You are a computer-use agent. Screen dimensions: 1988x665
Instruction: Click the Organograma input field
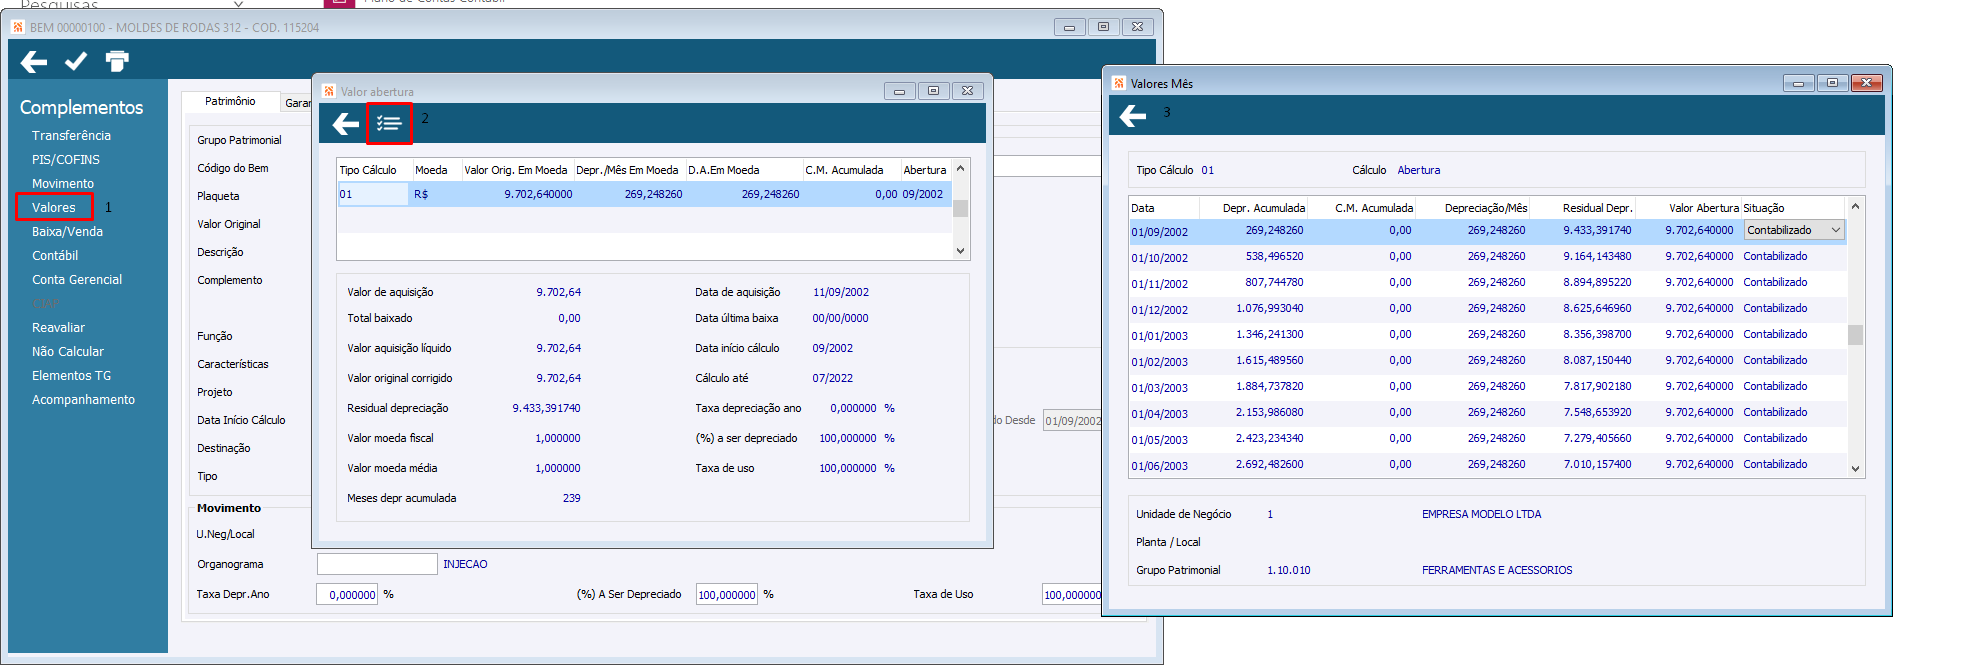377,564
